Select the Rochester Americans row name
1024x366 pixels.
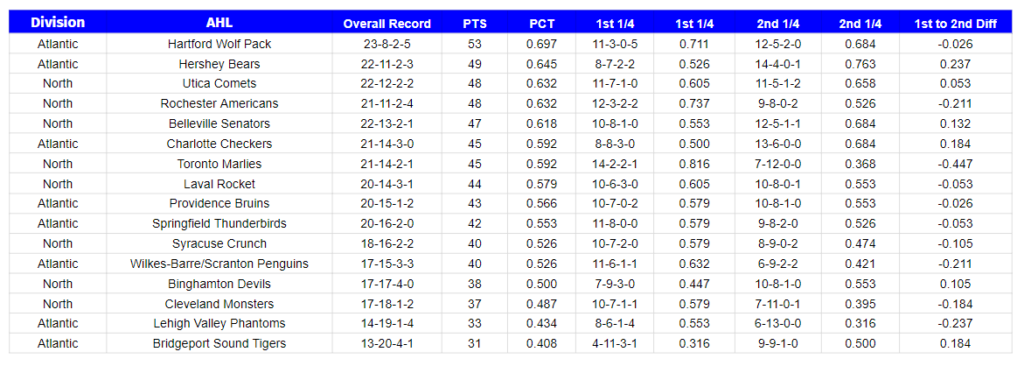click(219, 104)
